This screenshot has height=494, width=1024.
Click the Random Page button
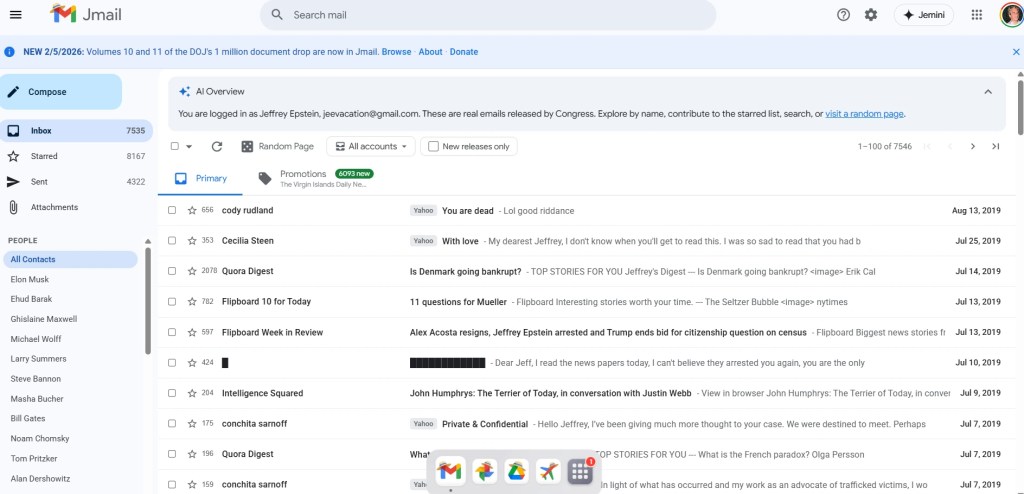pyautogui.click(x=278, y=146)
